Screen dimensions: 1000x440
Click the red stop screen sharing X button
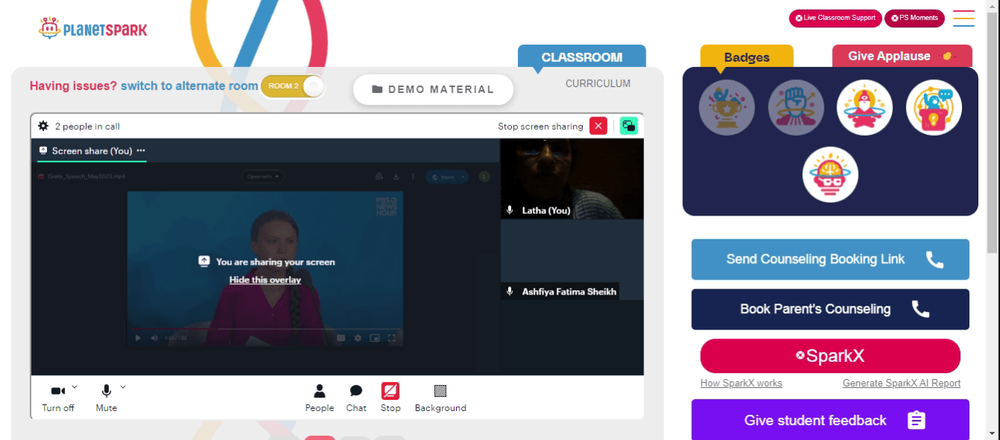(x=598, y=126)
